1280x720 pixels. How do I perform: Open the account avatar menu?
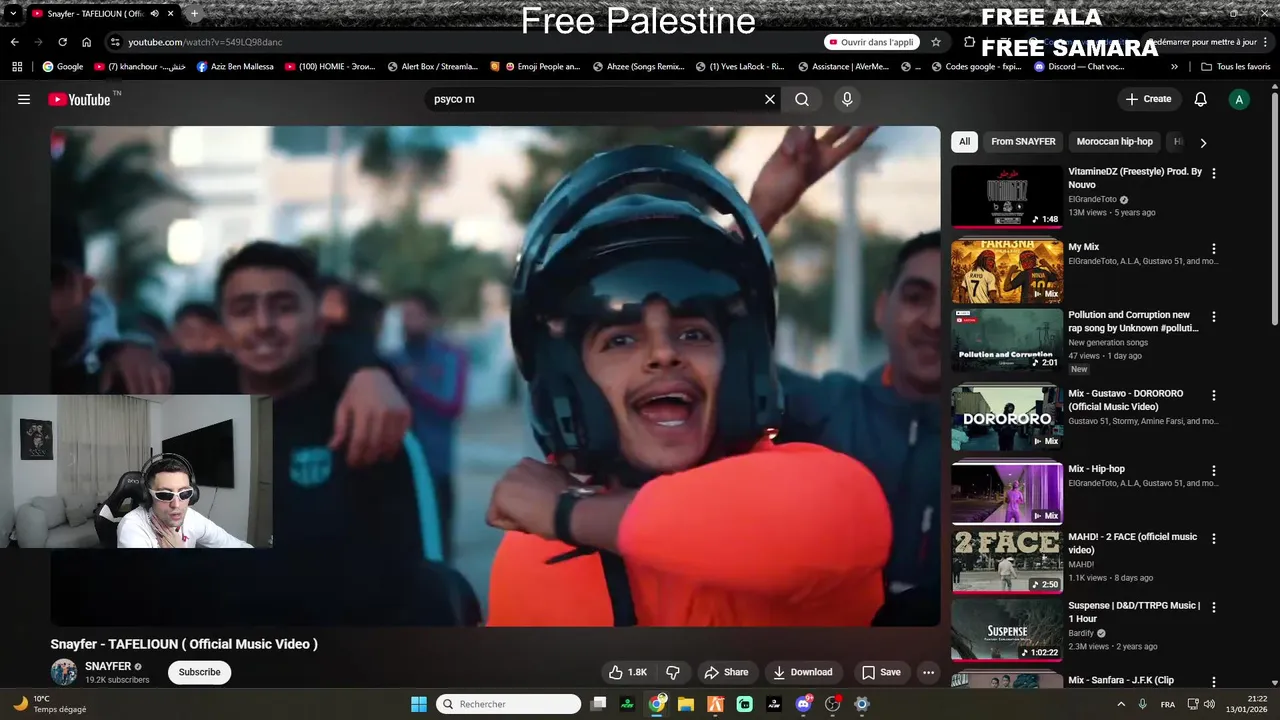tap(1239, 99)
